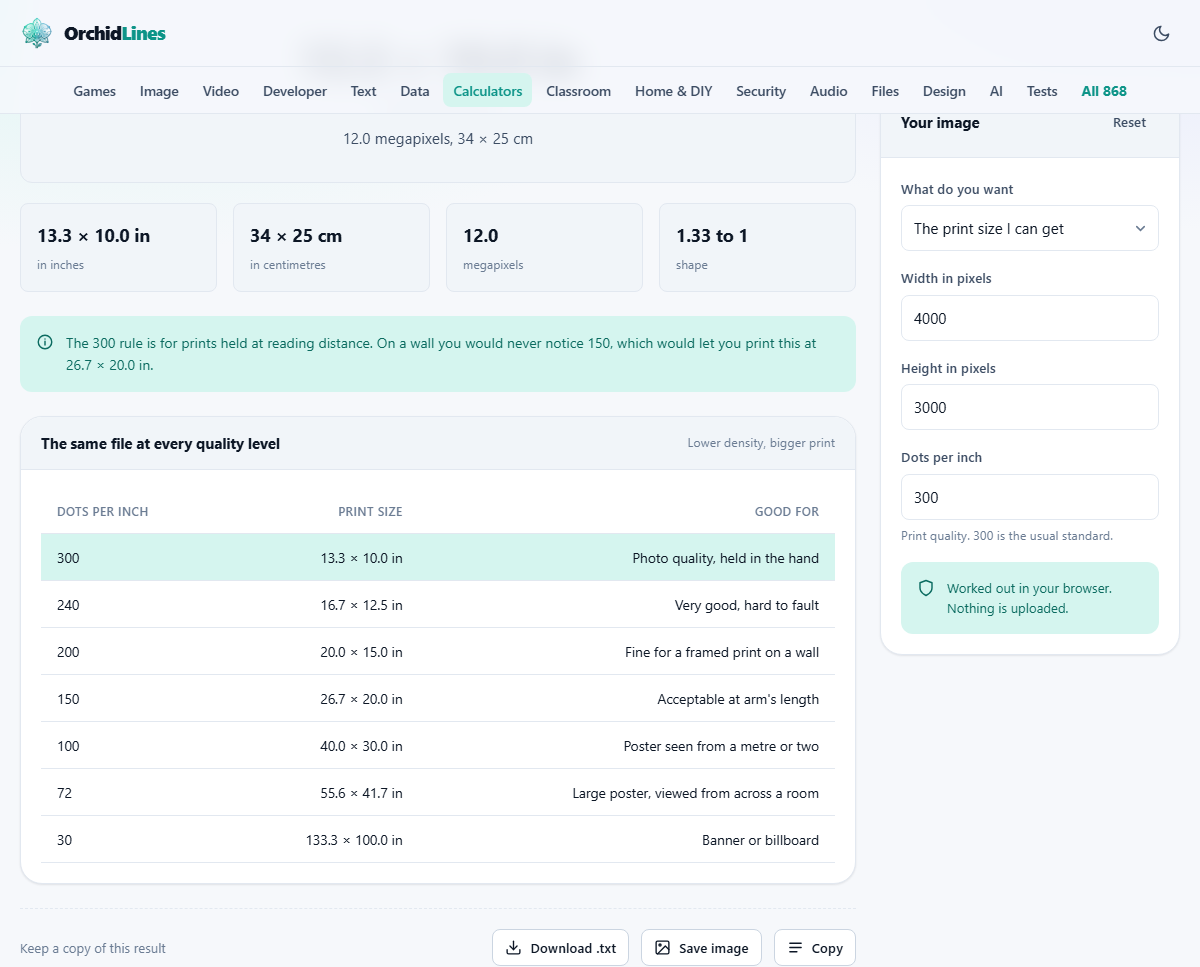
Task: Focus the Width in pixels field
Action: tap(1030, 318)
